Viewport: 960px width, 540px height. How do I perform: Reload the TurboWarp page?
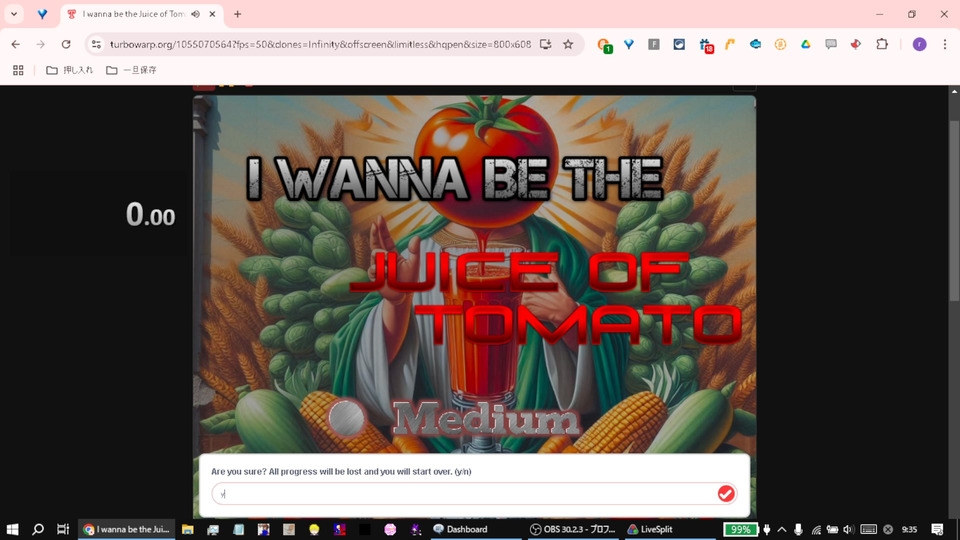coord(66,44)
